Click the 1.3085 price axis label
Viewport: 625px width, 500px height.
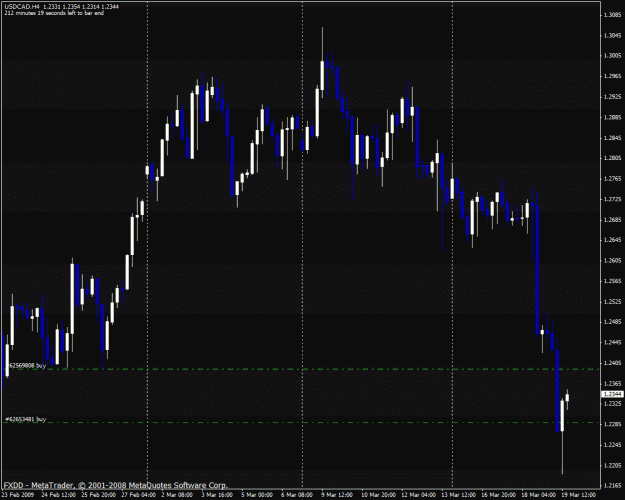[x=613, y=15]
